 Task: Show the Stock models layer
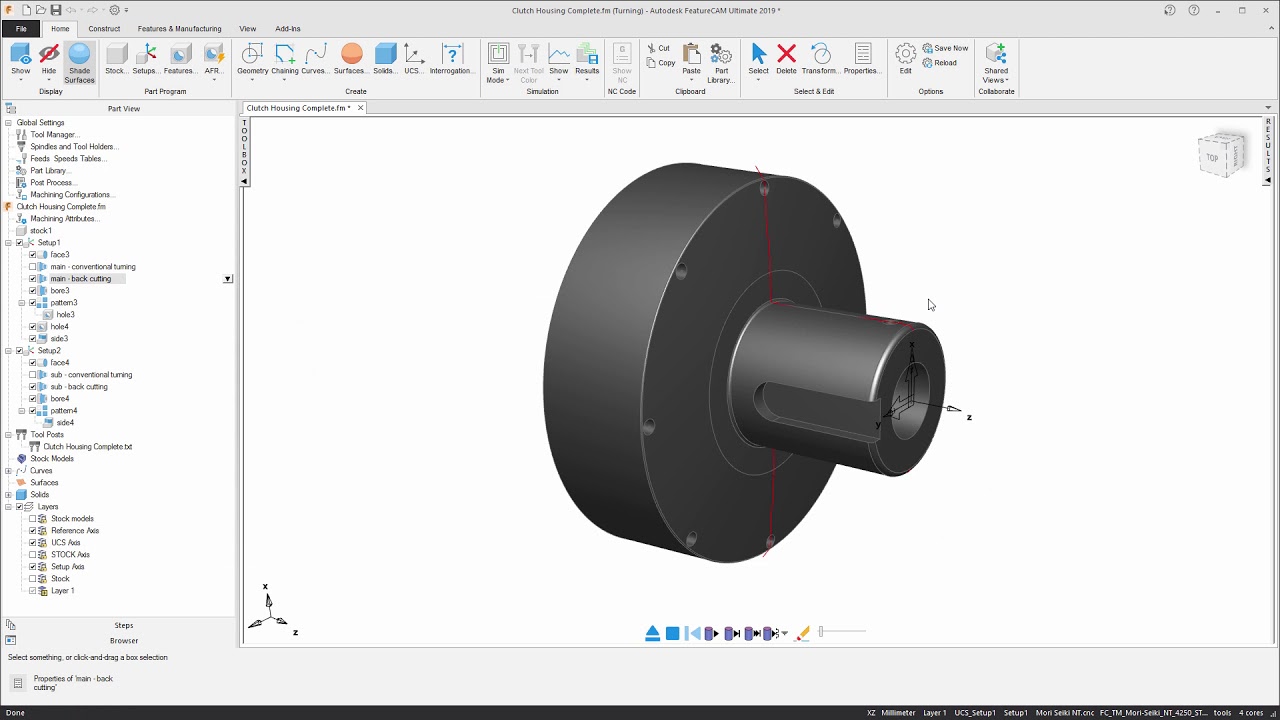[33, 519]
